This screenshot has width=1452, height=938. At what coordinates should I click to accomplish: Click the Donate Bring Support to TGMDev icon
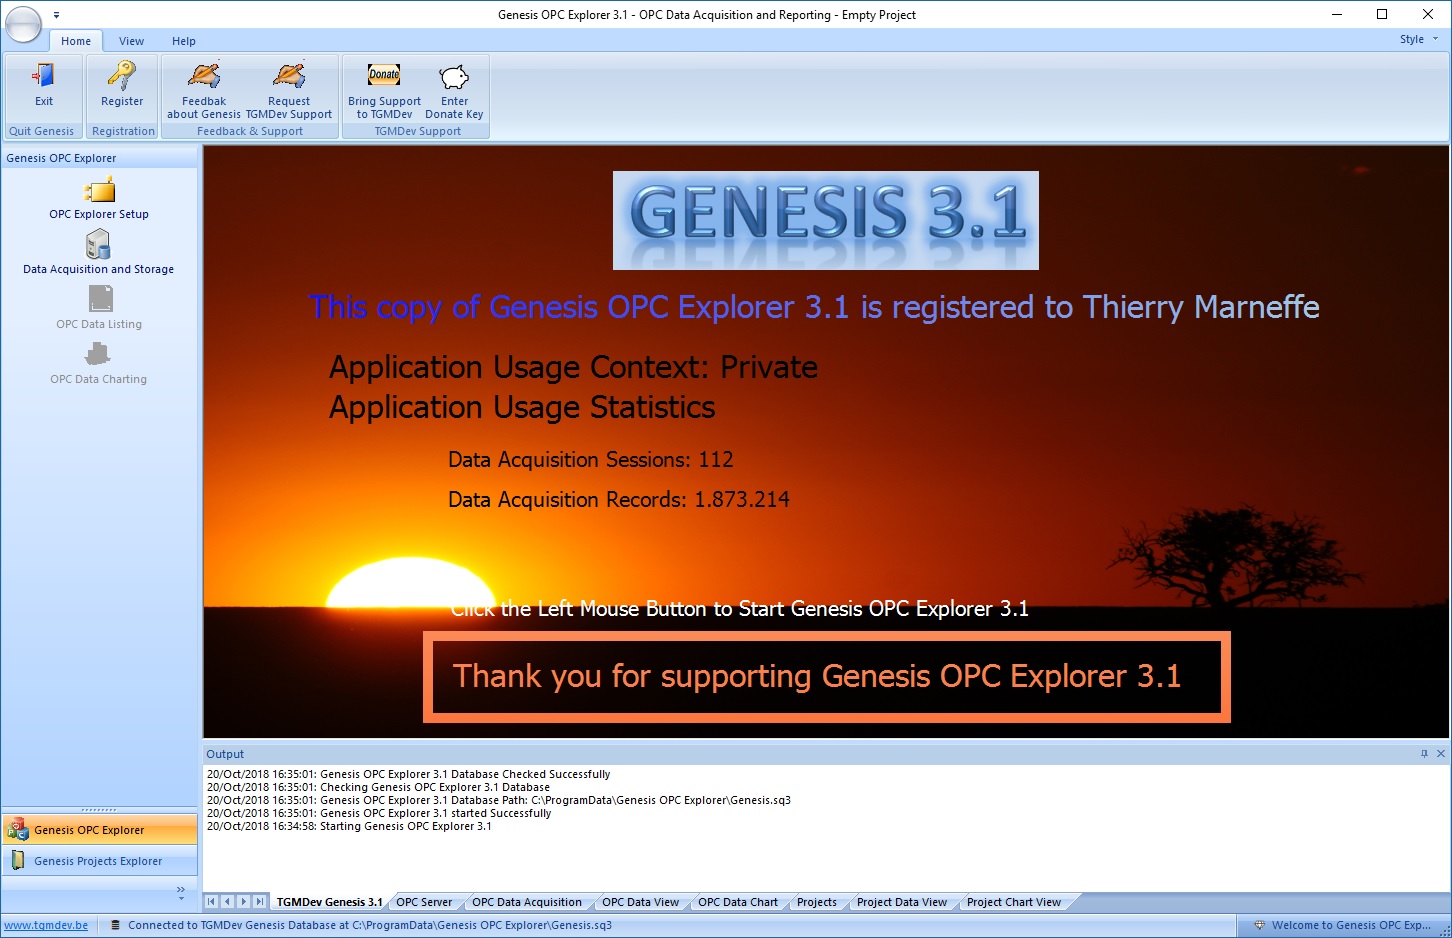[x=385, y=90]
